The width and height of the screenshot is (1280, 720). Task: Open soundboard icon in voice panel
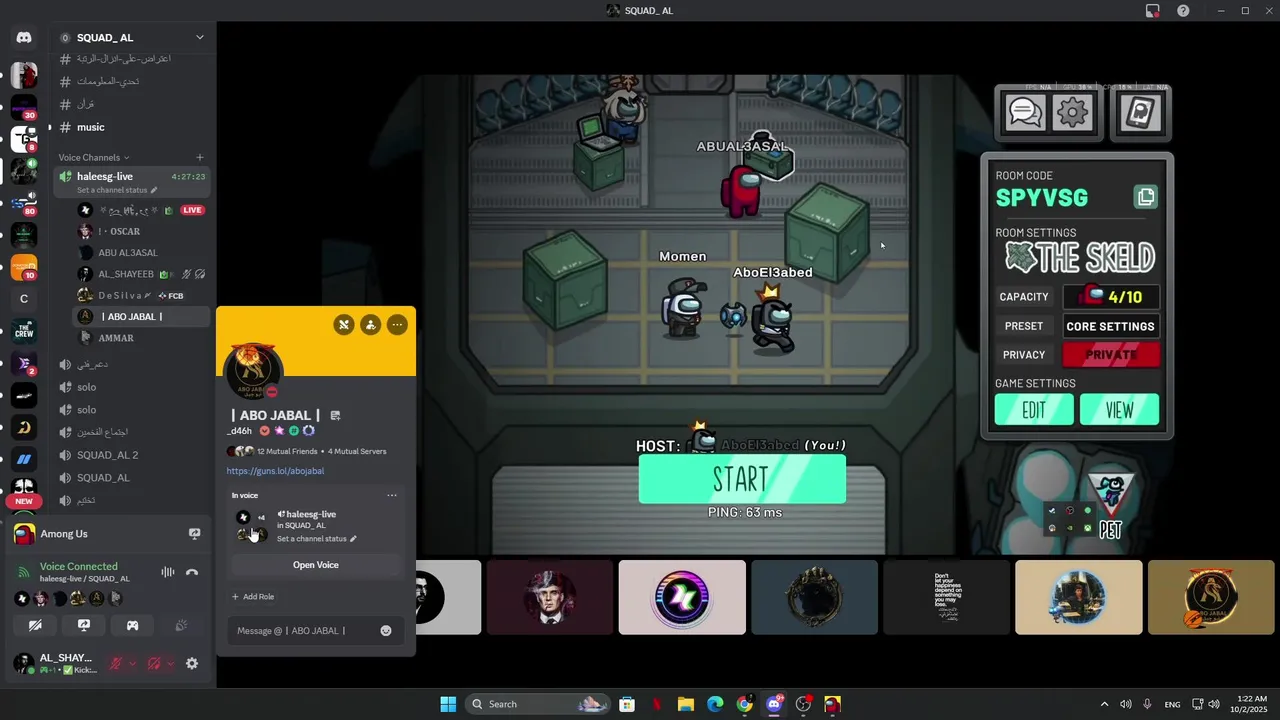coord(181,625)
